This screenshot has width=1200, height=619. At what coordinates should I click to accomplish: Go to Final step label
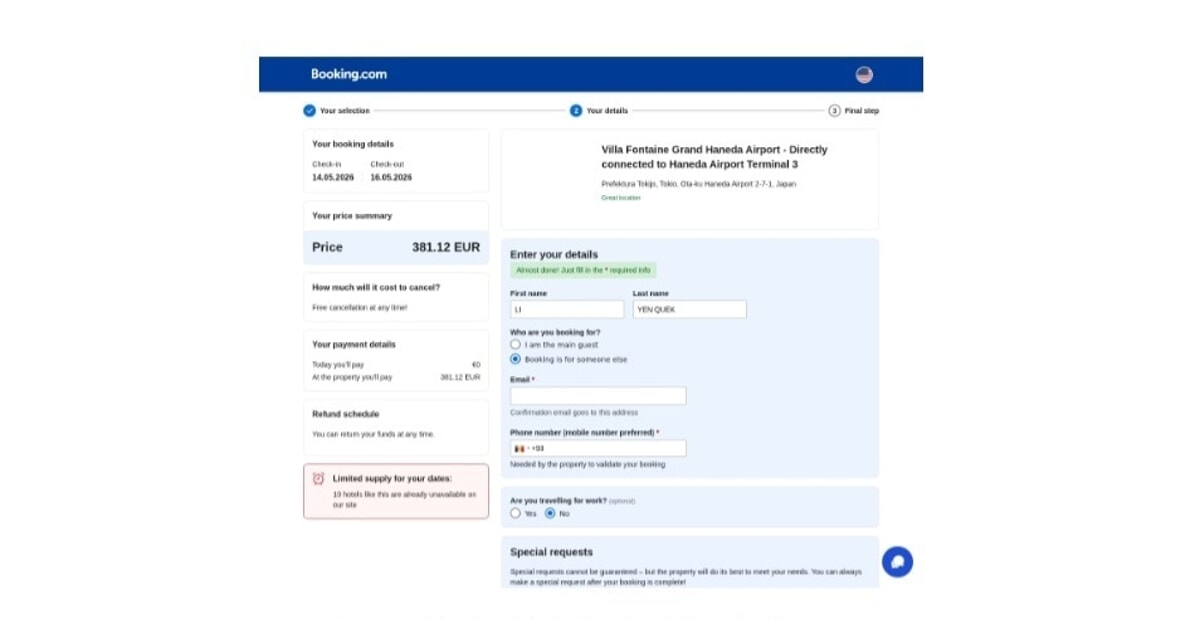tap(862, 111)
